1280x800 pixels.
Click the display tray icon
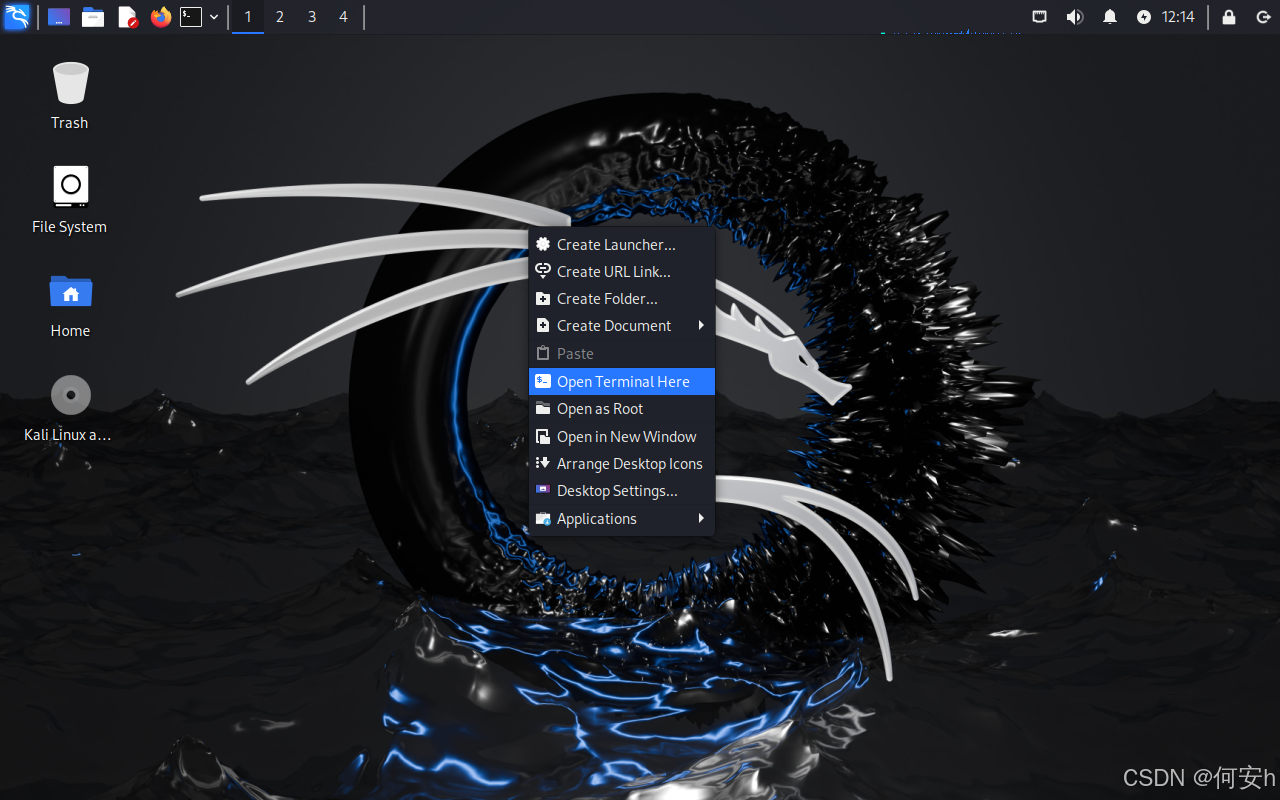1040,17
